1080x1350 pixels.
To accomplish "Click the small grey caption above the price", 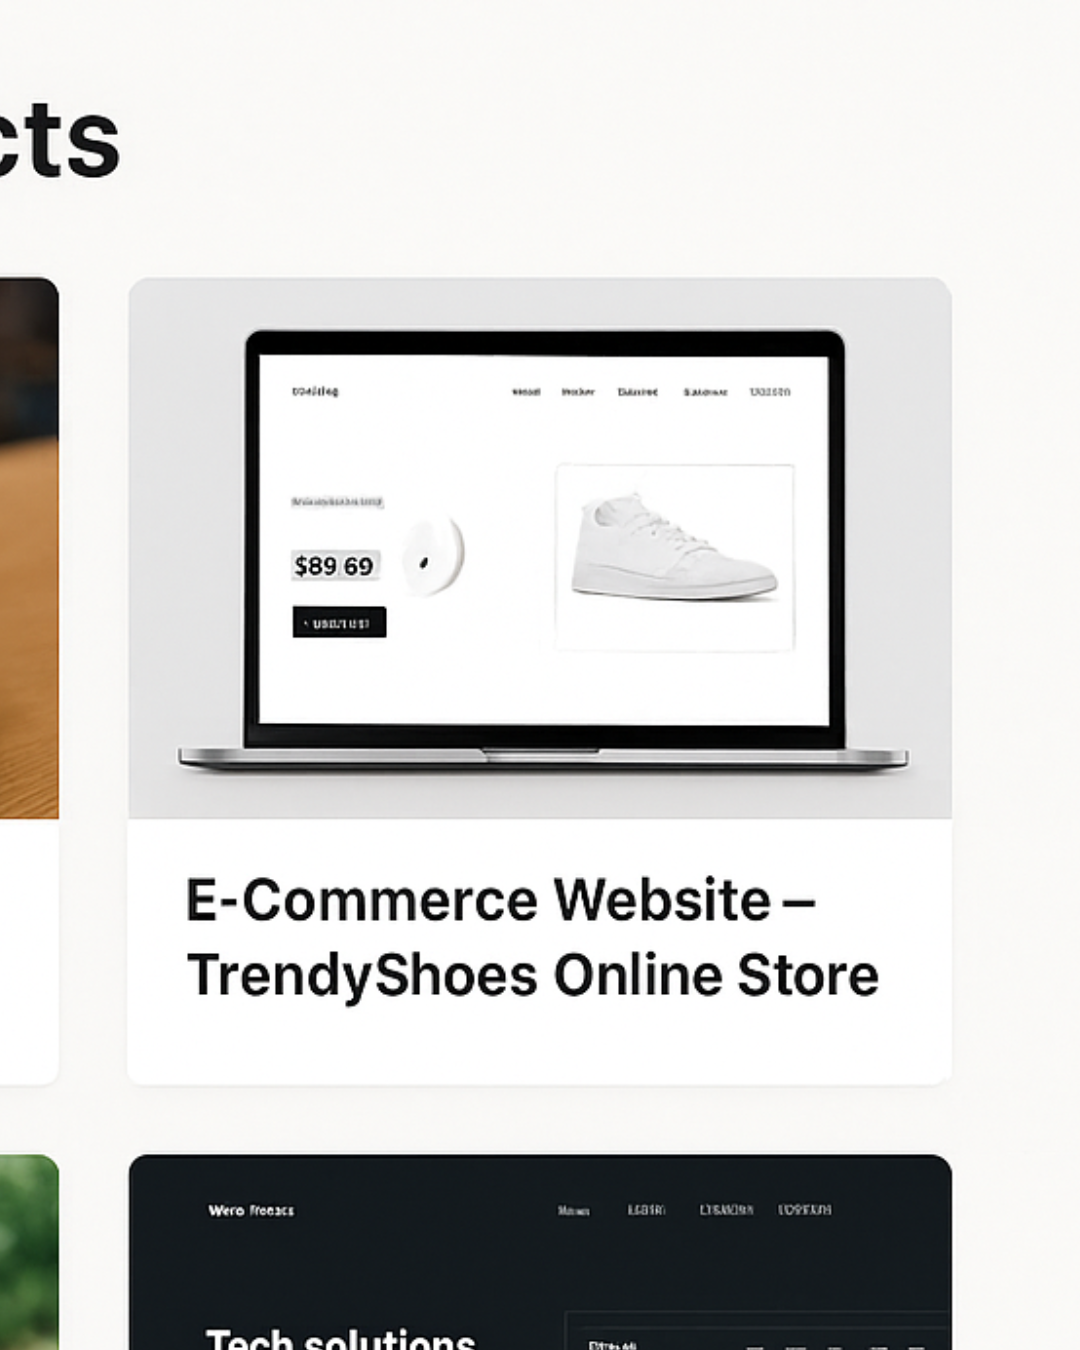I will click(338, 501).
